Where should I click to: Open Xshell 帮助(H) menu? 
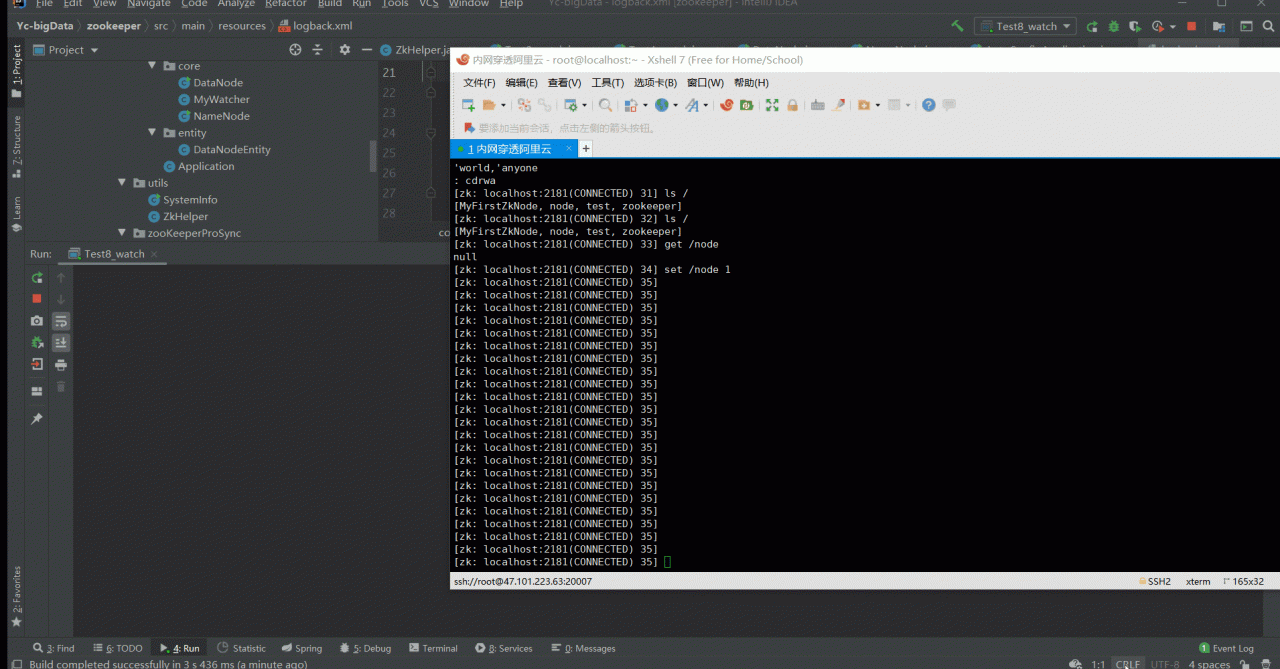pos(751,83)
